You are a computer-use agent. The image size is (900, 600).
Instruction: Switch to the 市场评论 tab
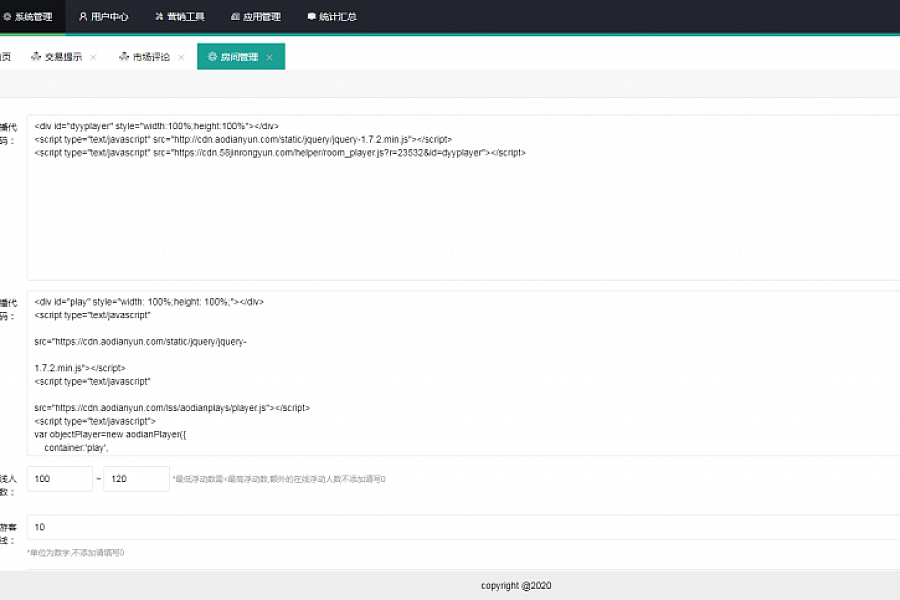145,57
